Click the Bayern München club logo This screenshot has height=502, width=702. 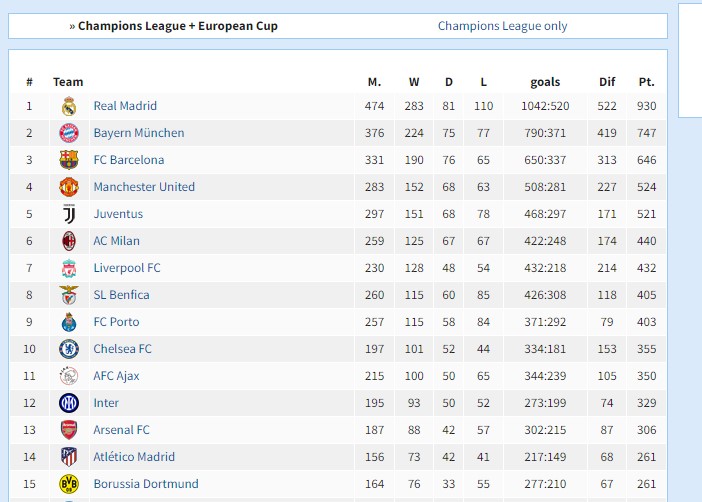69,133
